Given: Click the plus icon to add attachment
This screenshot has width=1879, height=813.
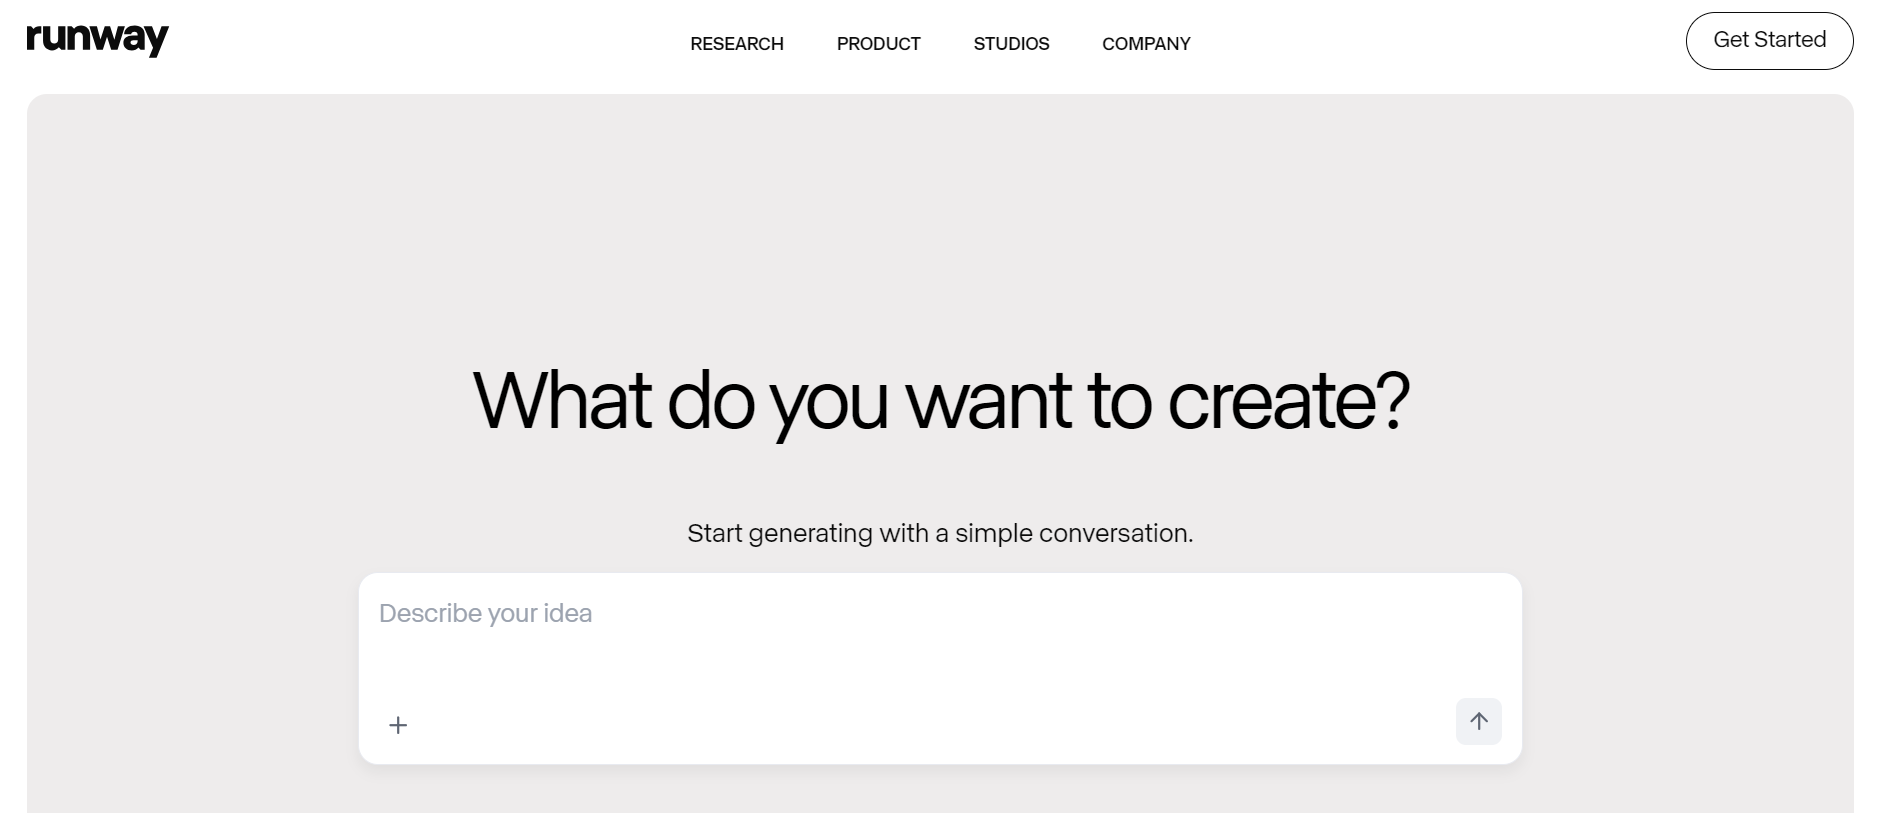Looking at the screenshot, I should tap(398, 725).
